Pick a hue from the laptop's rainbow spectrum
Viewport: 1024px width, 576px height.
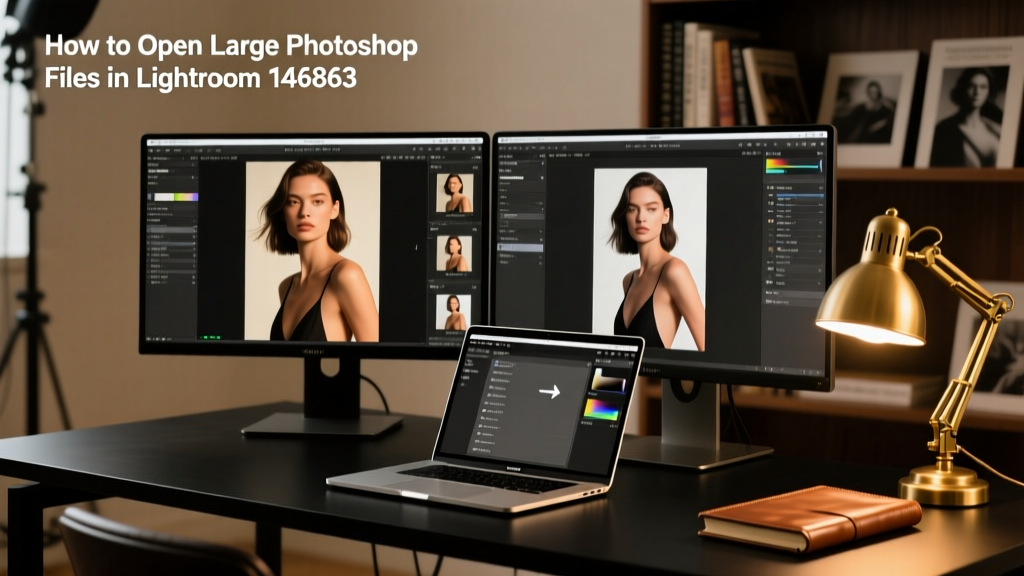(601, 409)
